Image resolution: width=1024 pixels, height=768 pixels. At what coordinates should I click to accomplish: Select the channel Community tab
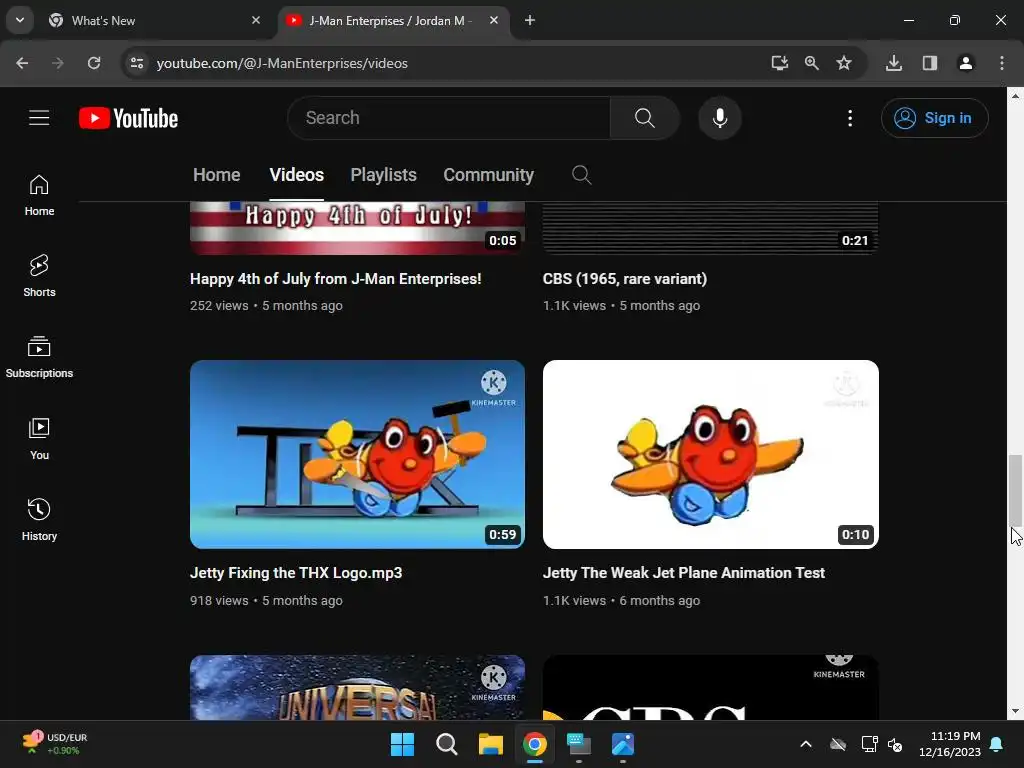click(x=488, y=175)
